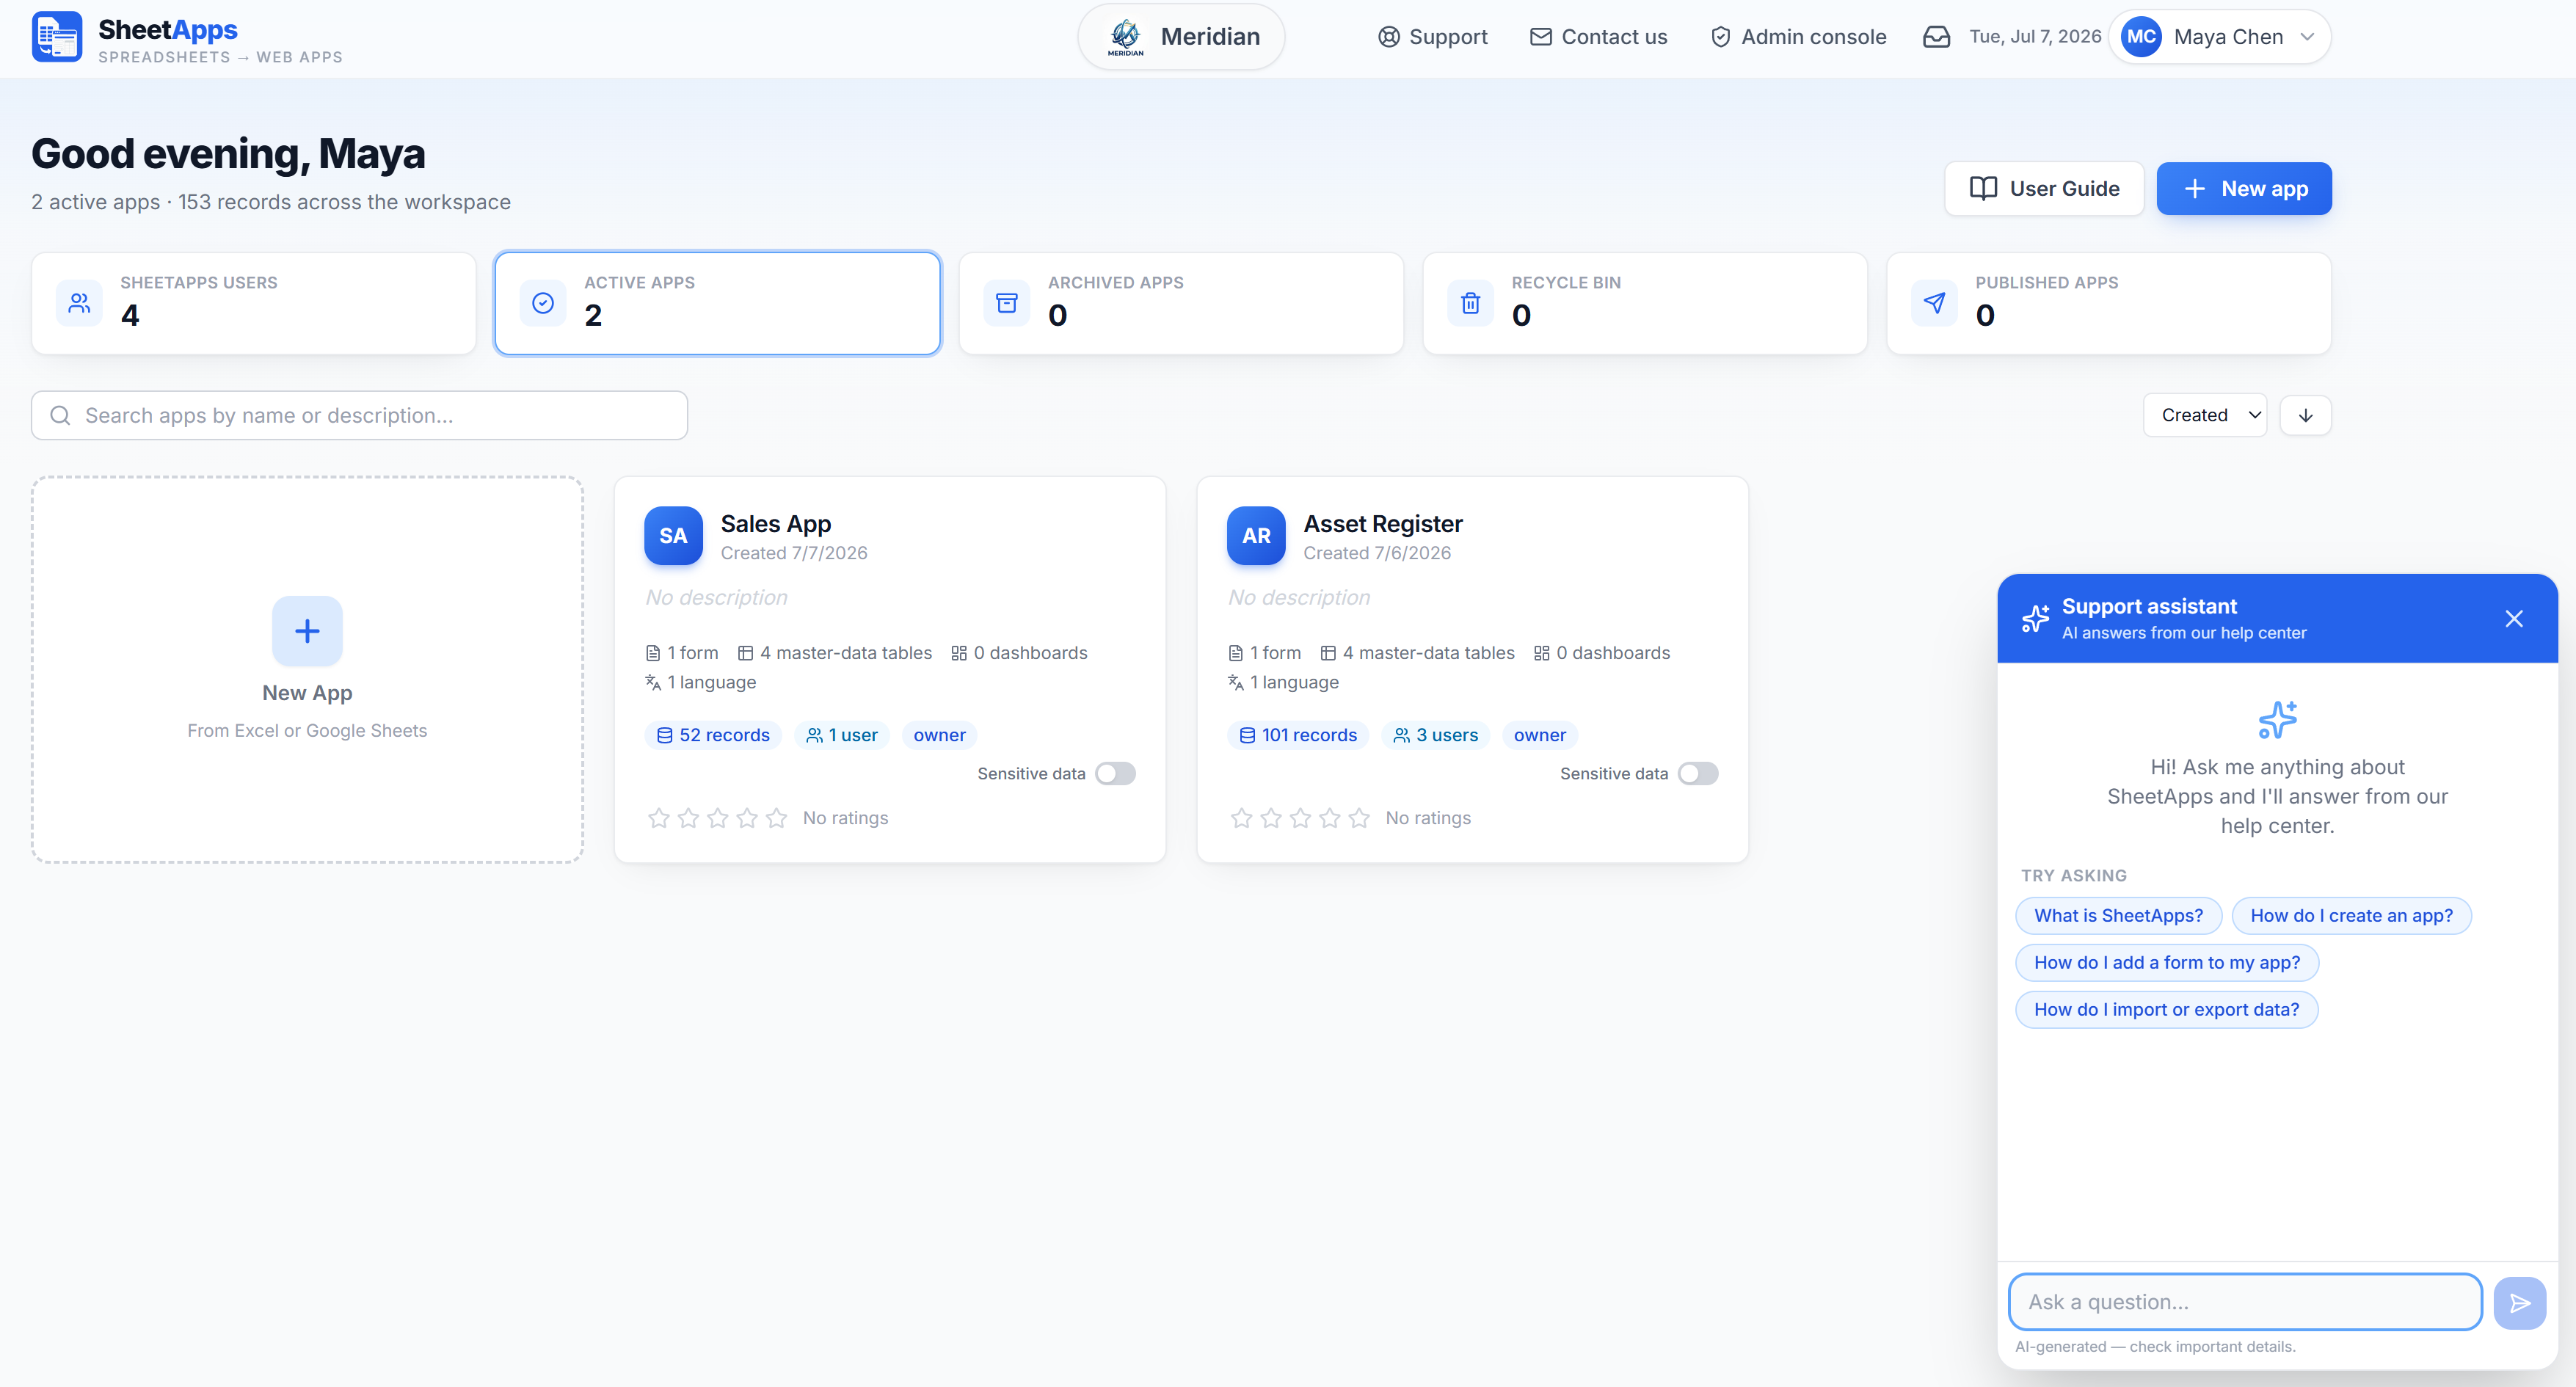Focus the Search apps input field
Image resolution: width=2576 pixels, height=1387 pixels.
[359, 415]
